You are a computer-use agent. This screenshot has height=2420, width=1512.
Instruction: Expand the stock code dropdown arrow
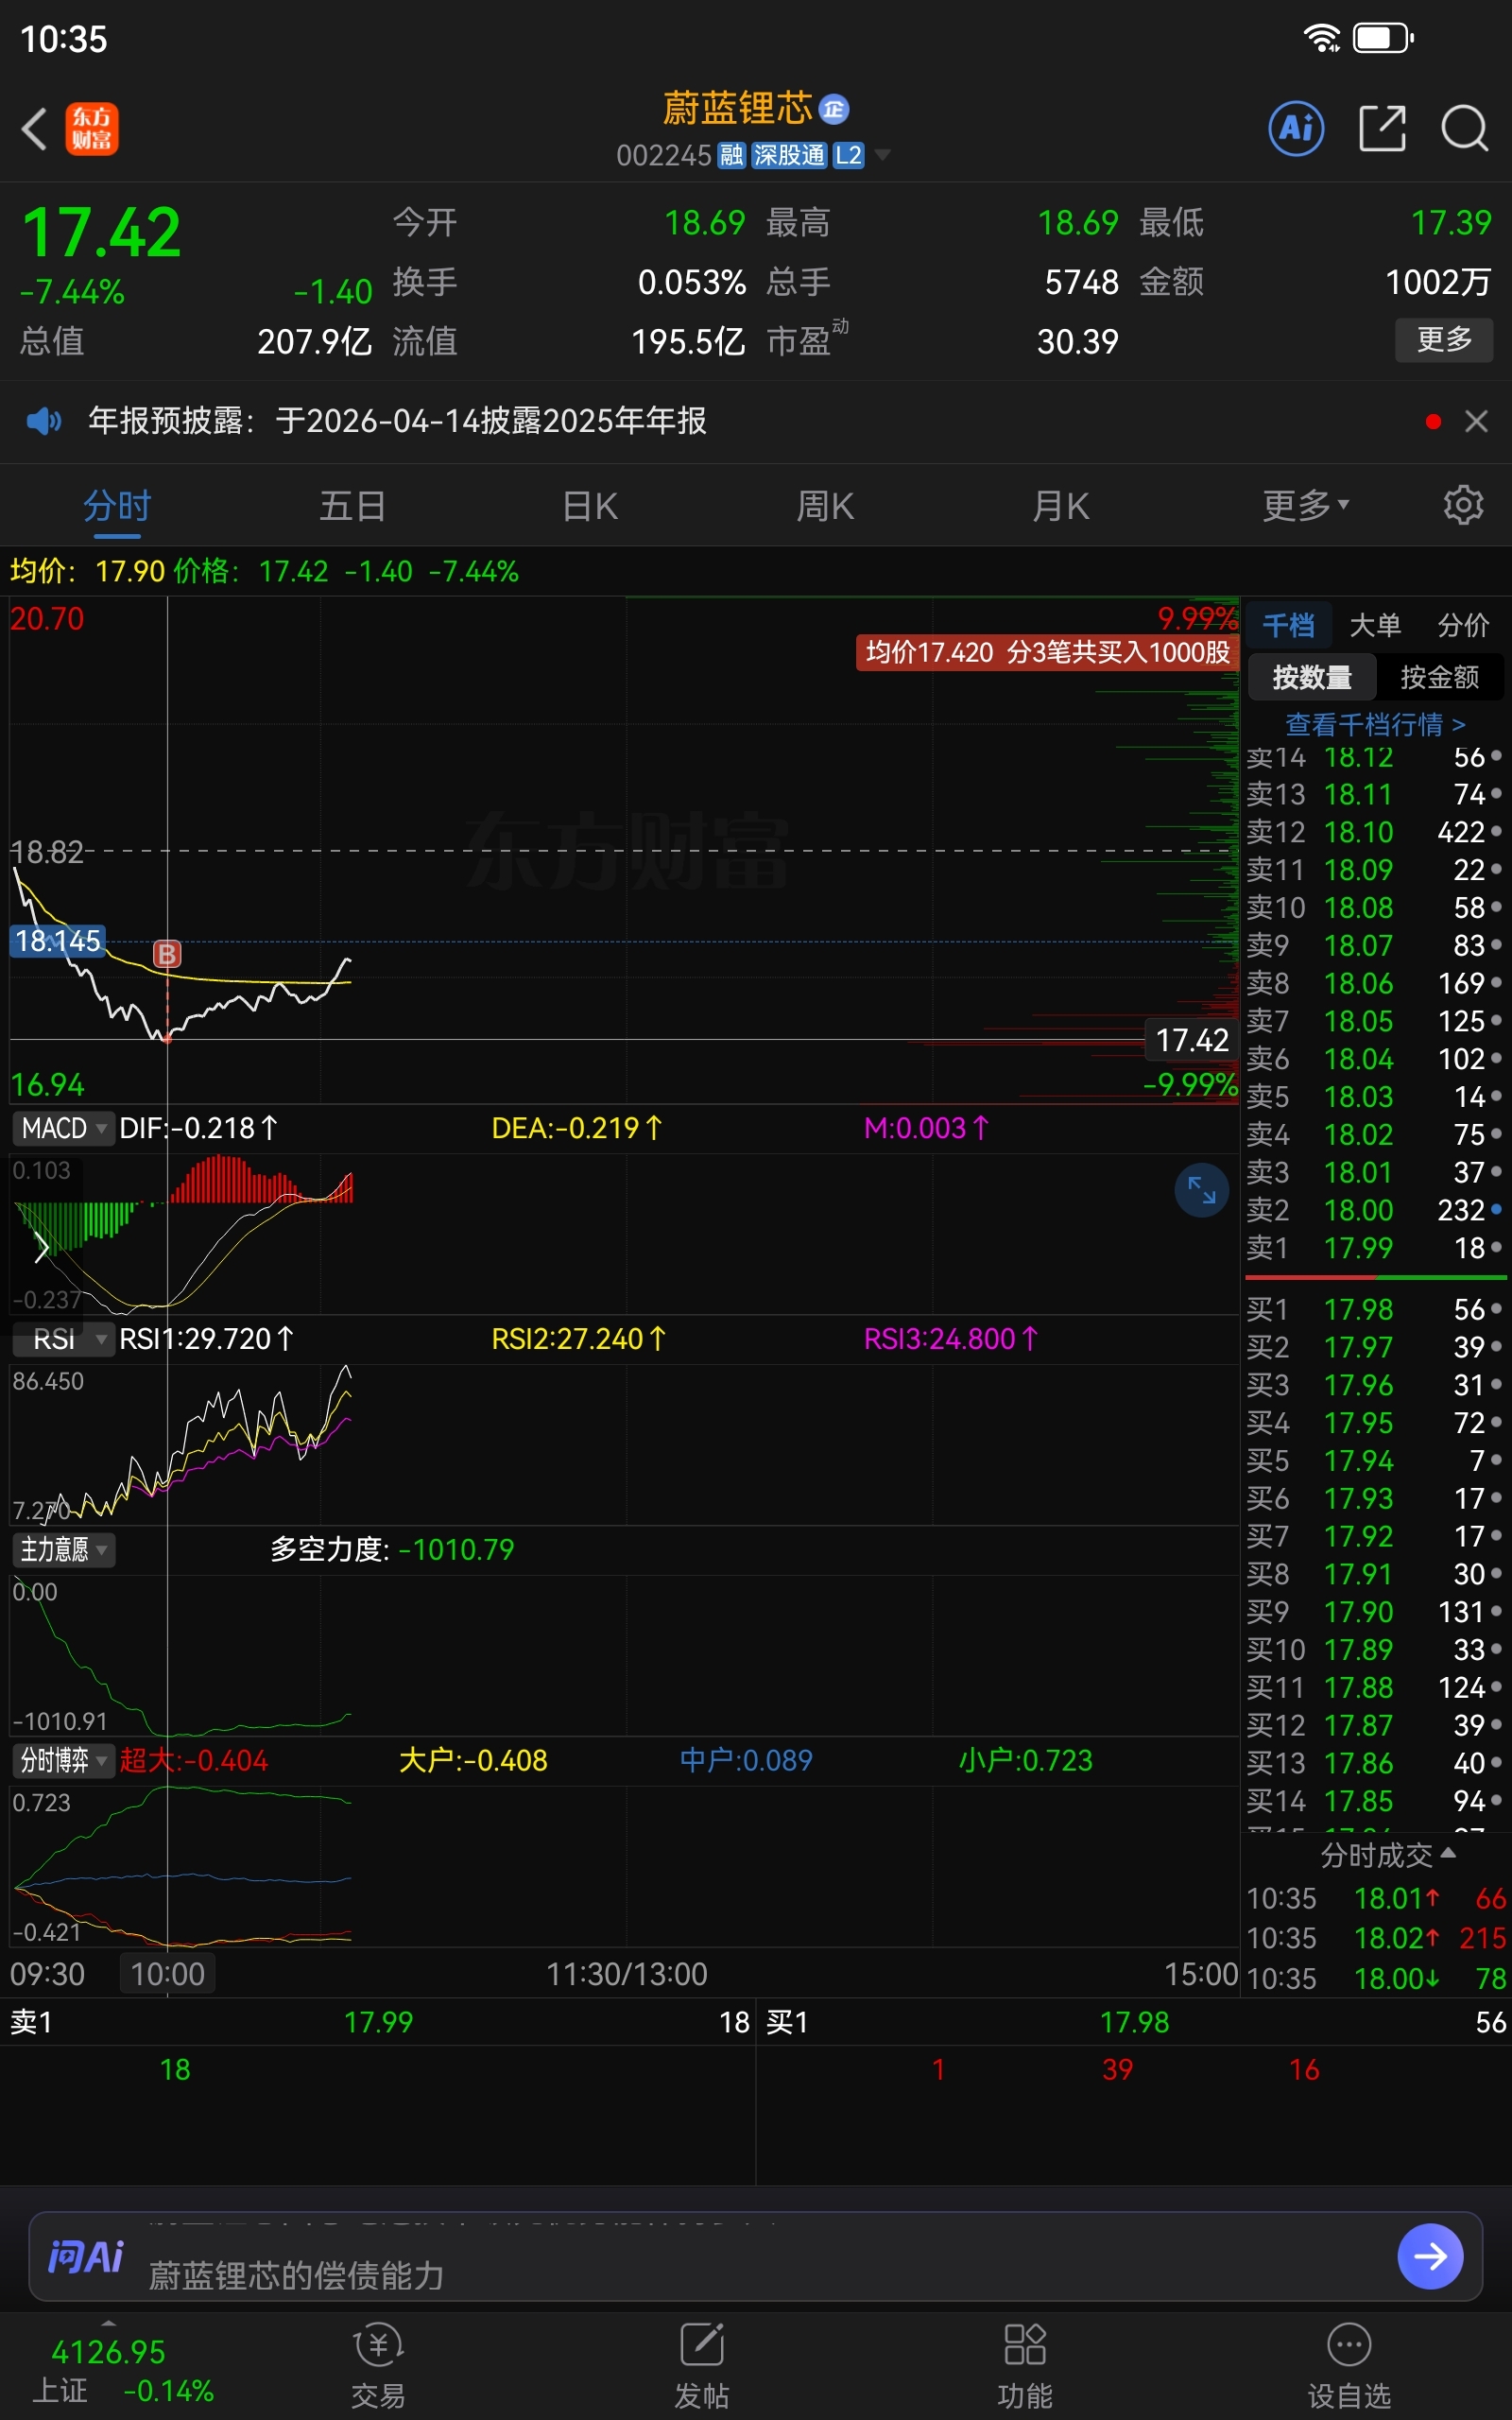[882, 155]
